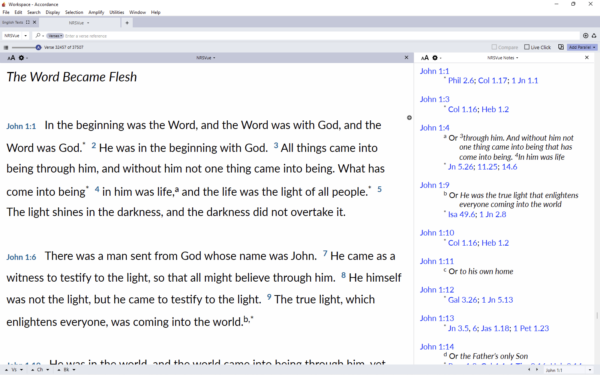Image resolution: width=600 pixels, height=375 pixels.
Task: Enable the Compare checkbox
Action: click(494, 47)
